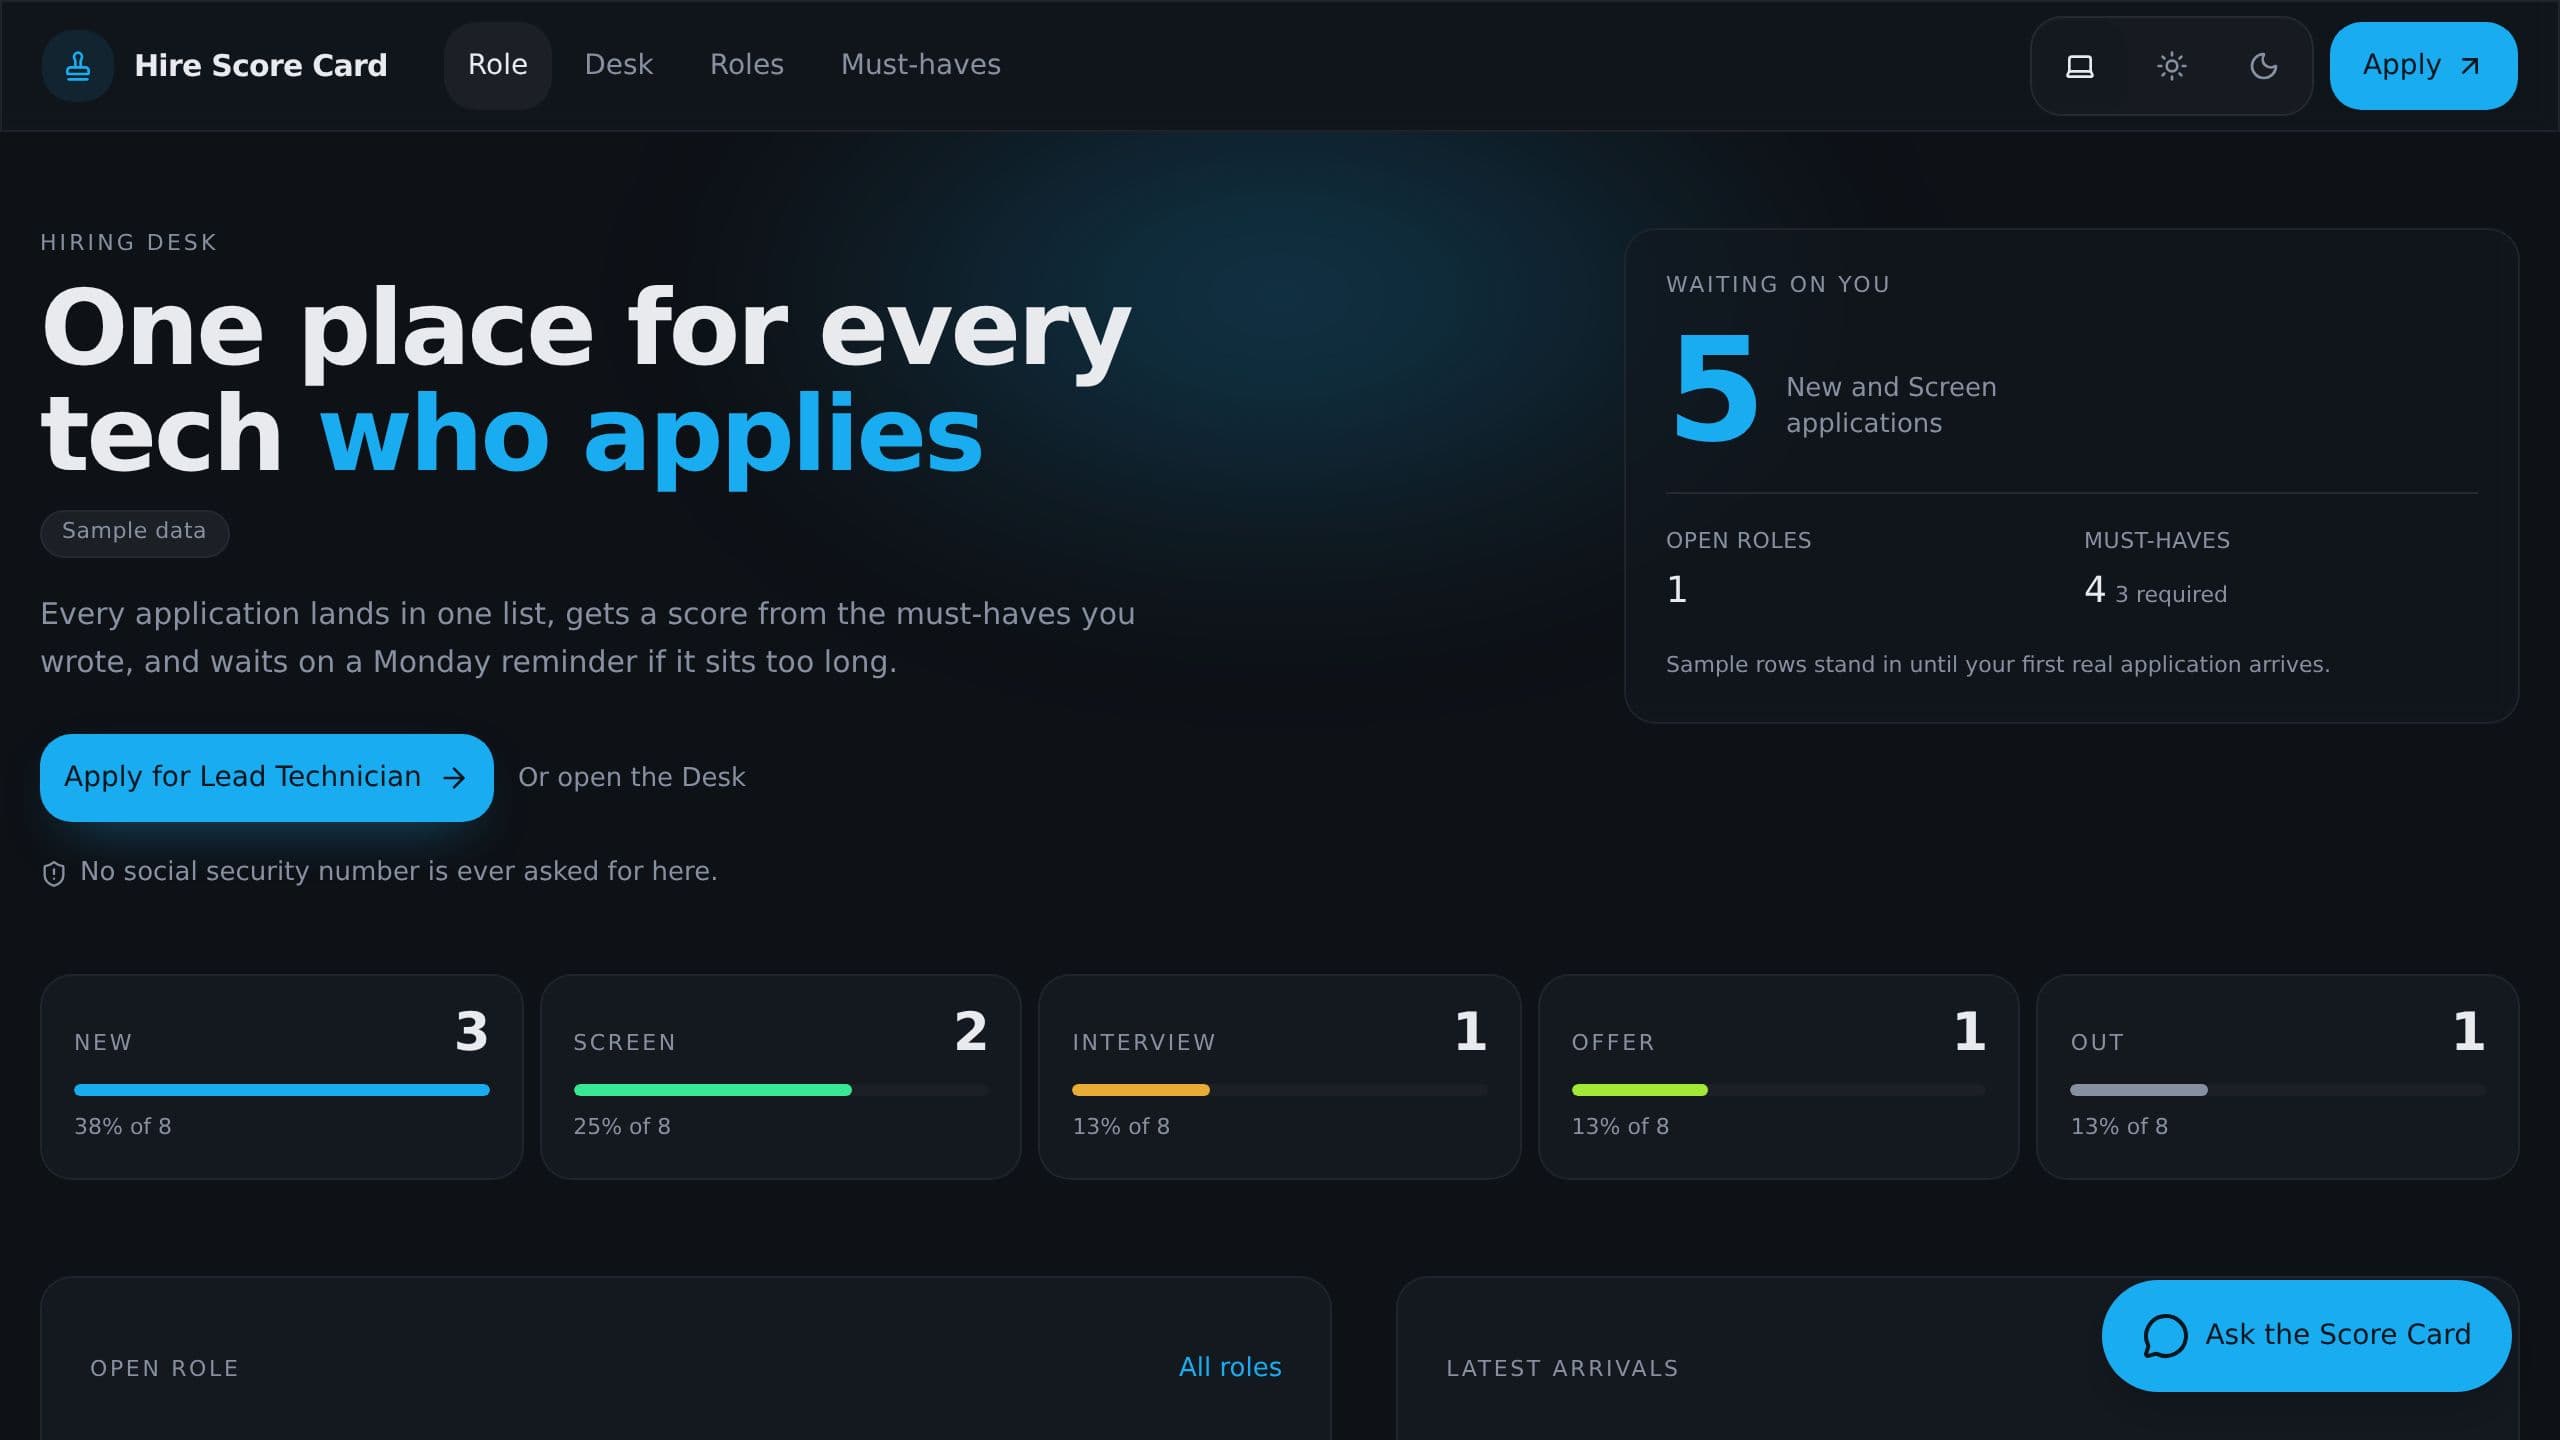Open Ask the Score Card chat

[2306, 1336]
